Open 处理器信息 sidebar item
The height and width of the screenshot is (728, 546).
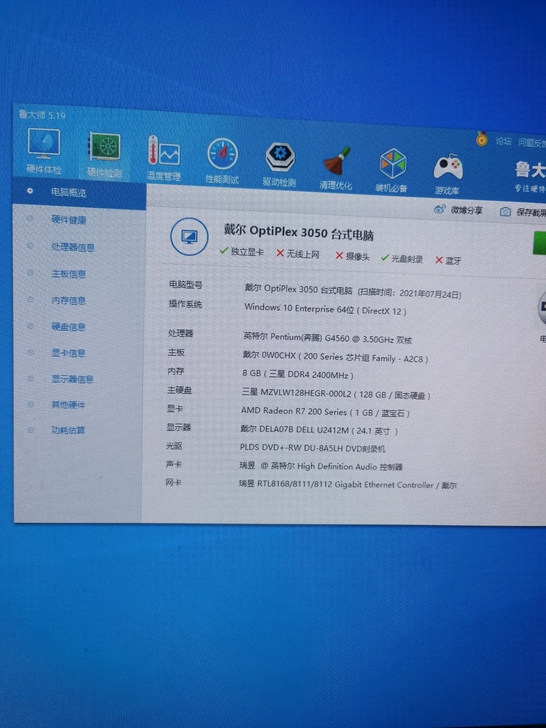(73, 247)
